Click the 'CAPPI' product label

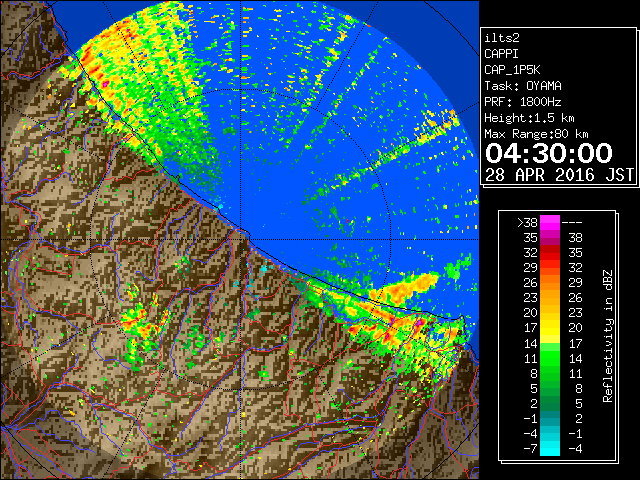[x=501, y=54]
